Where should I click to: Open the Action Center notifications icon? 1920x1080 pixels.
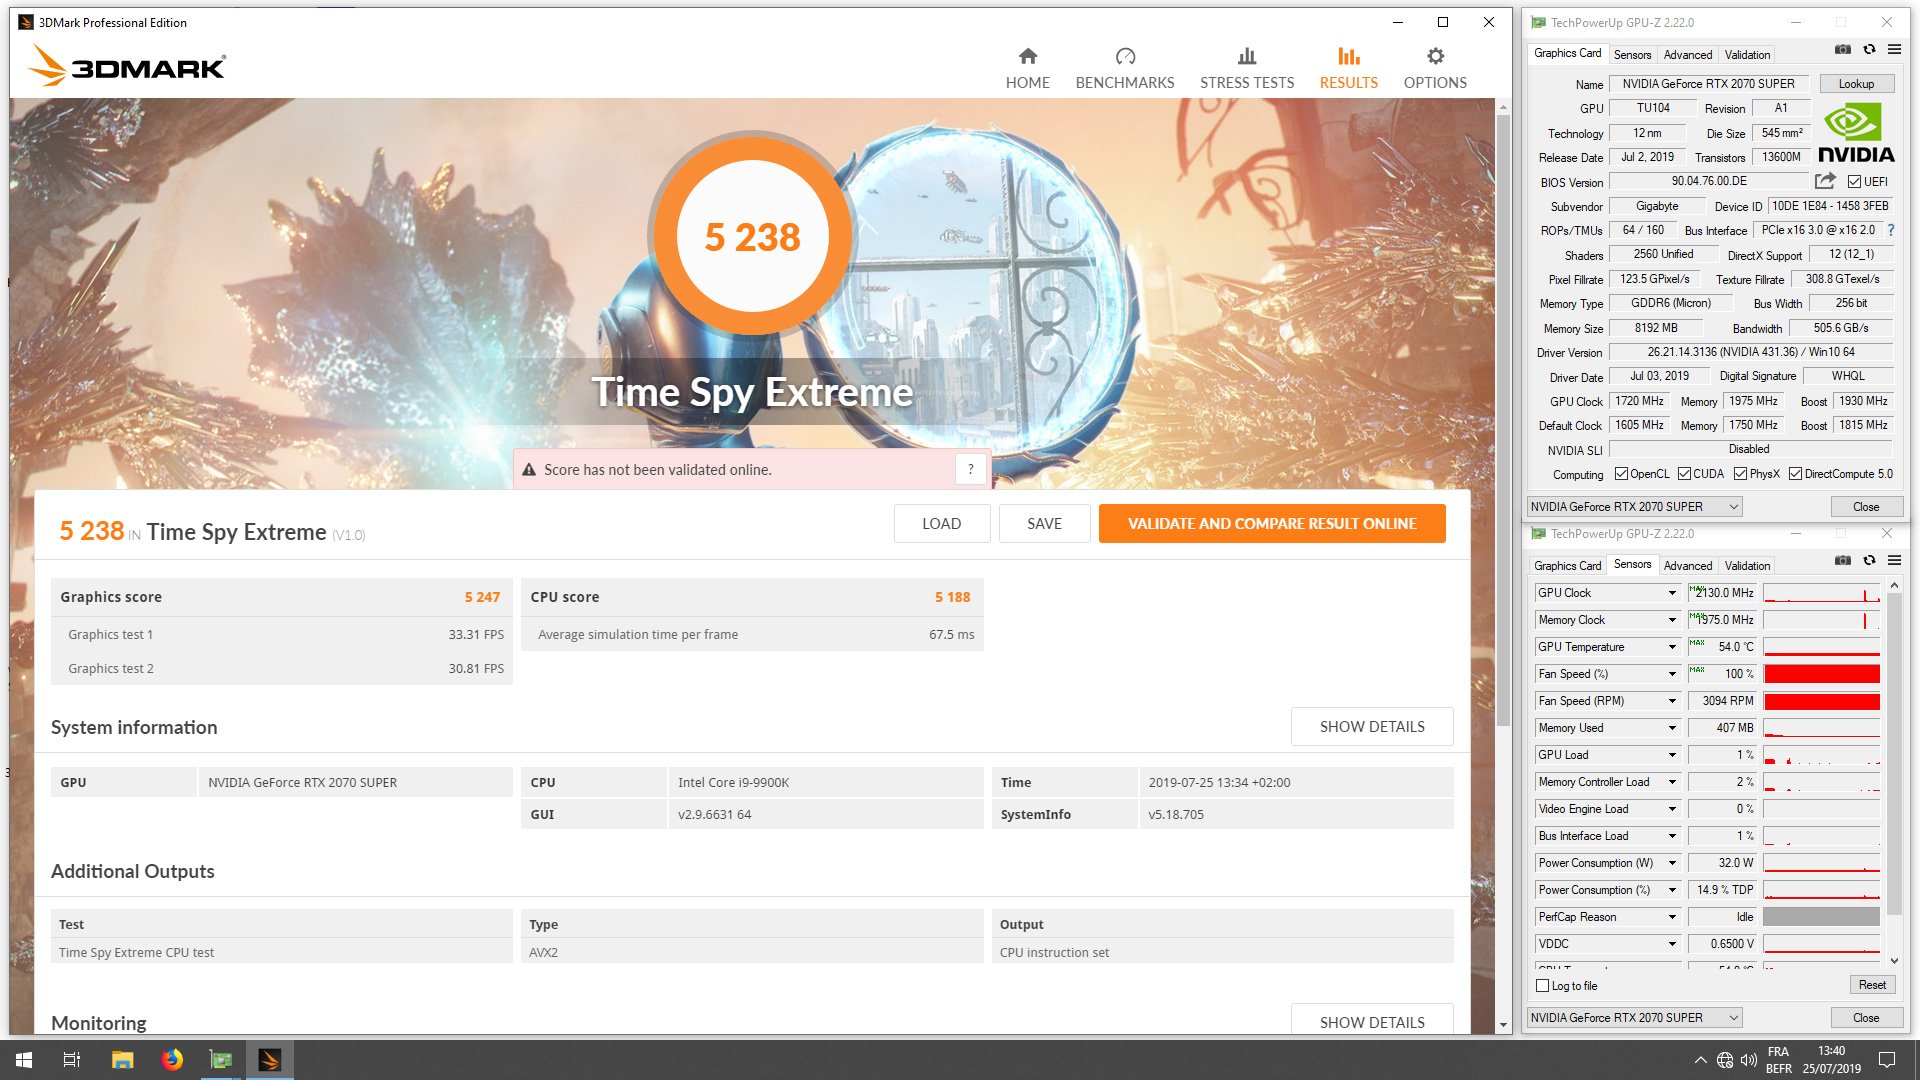point(1887,1060)
